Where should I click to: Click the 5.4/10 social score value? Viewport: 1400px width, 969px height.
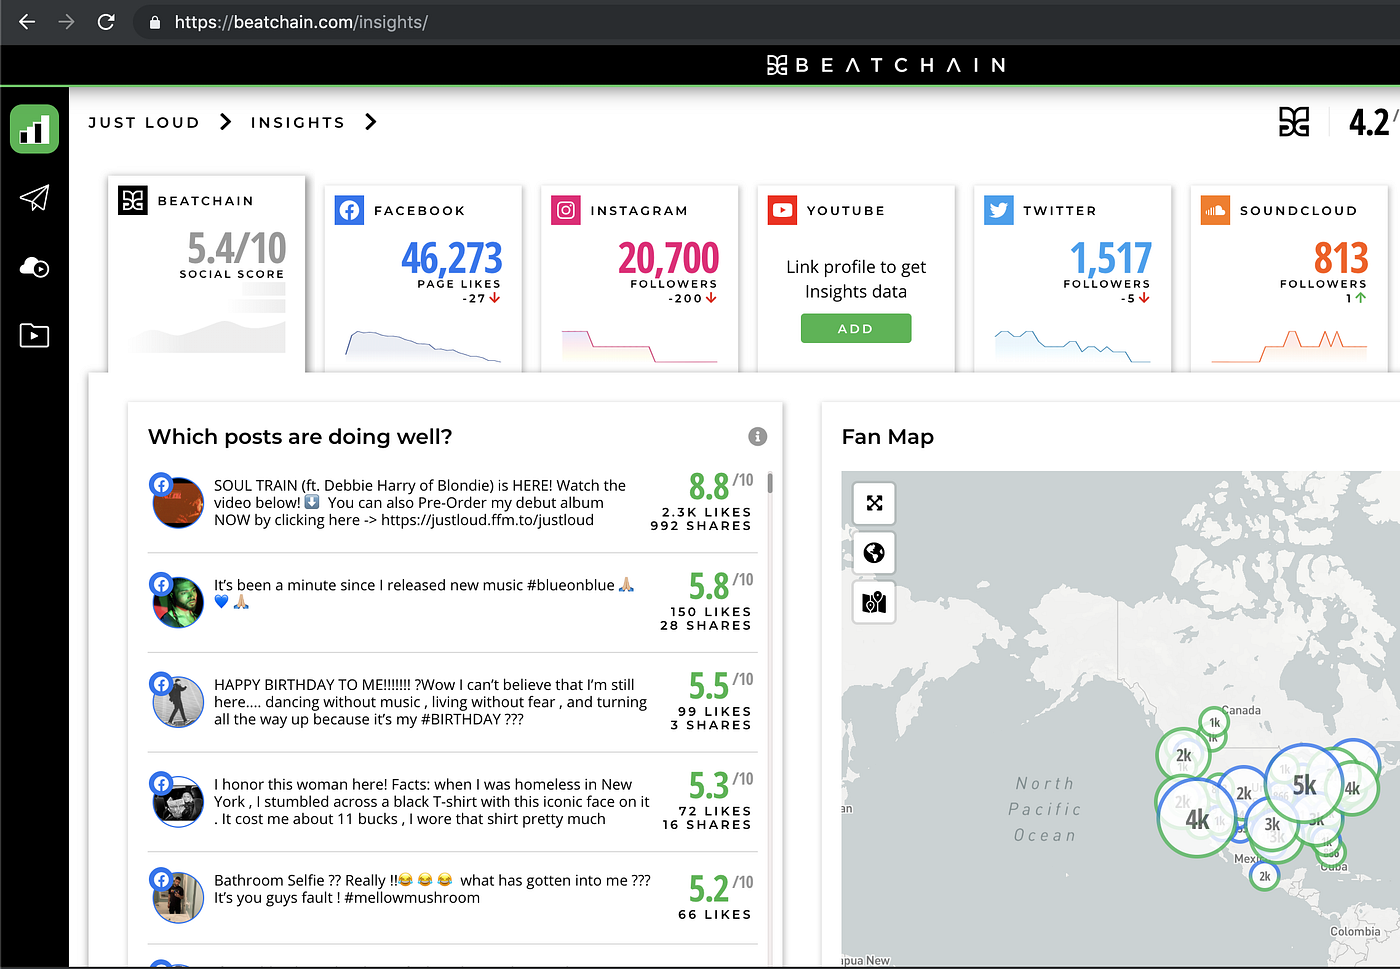[x=237, y=248]
